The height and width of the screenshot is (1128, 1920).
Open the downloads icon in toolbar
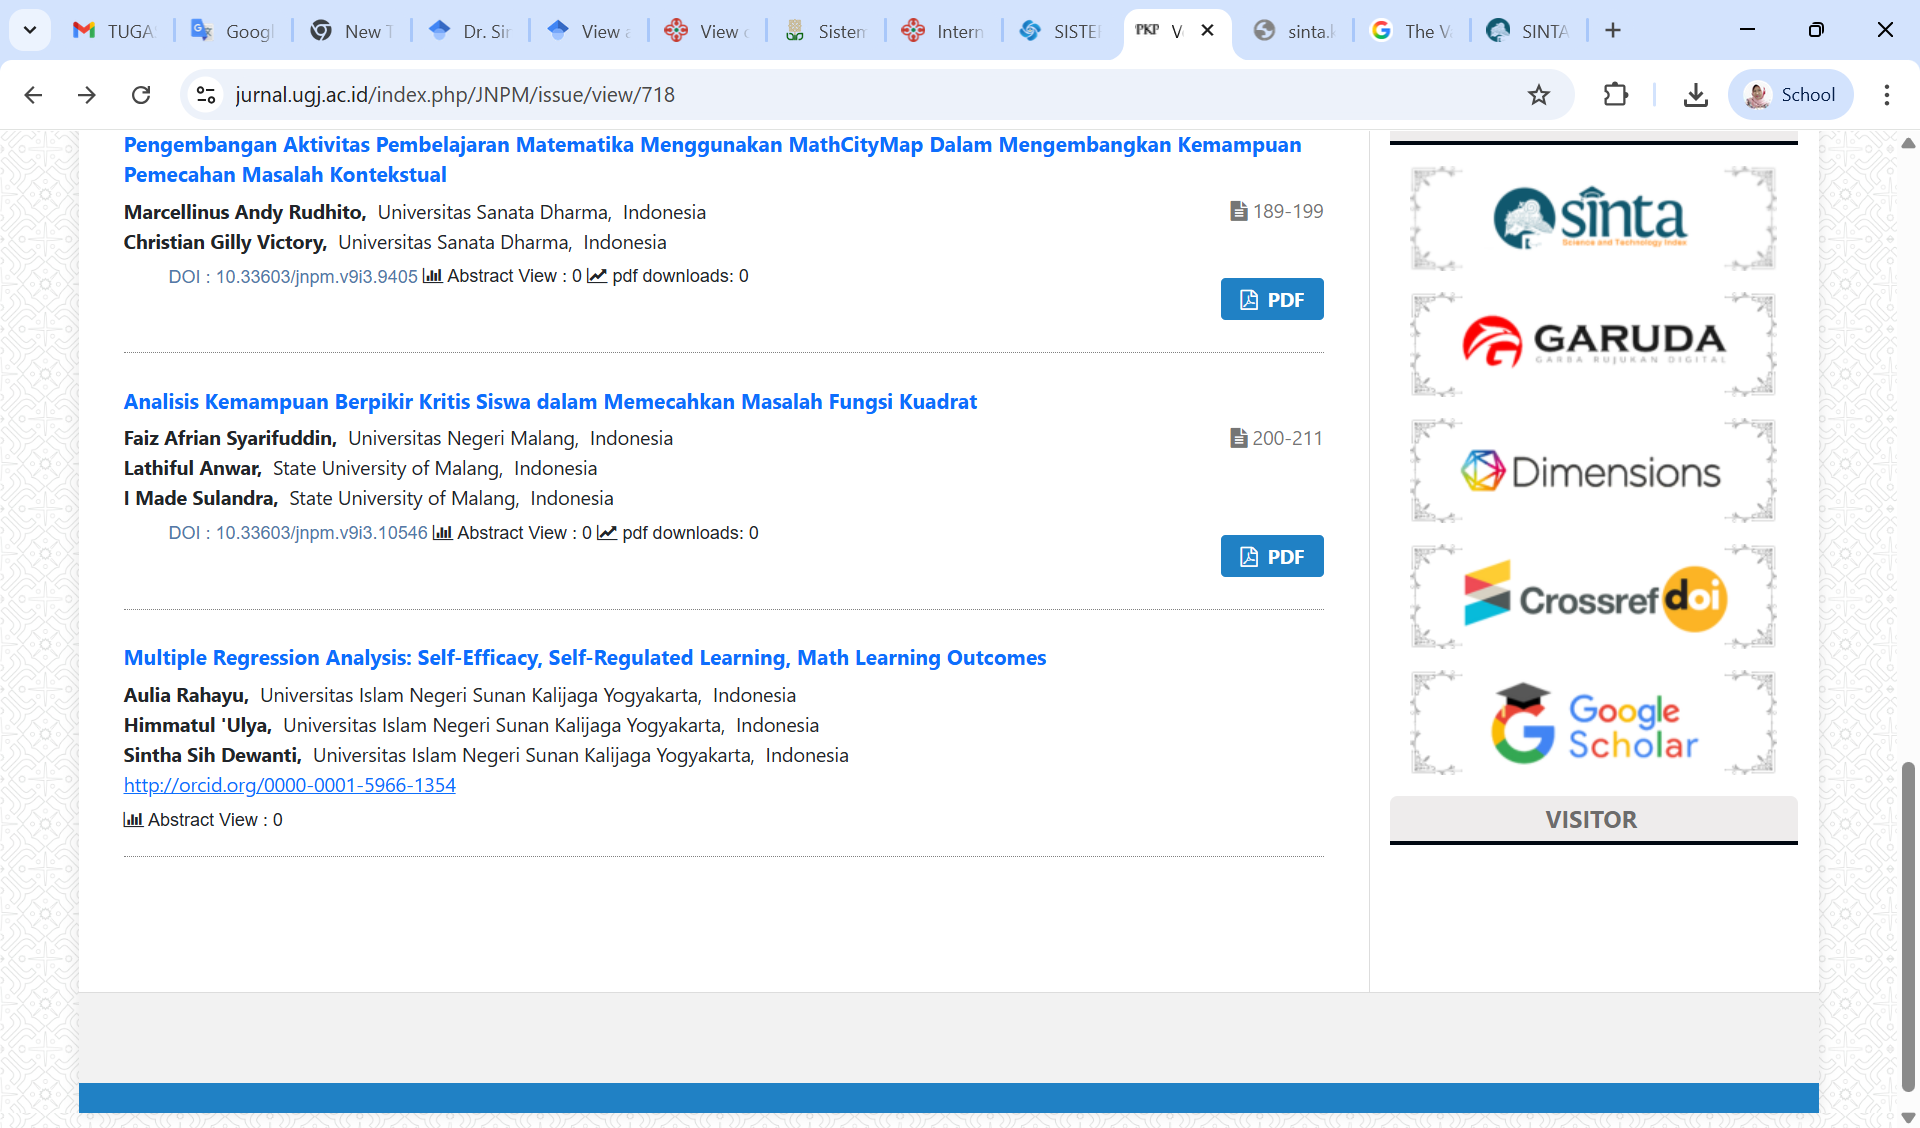click(x=1695, y=95)
